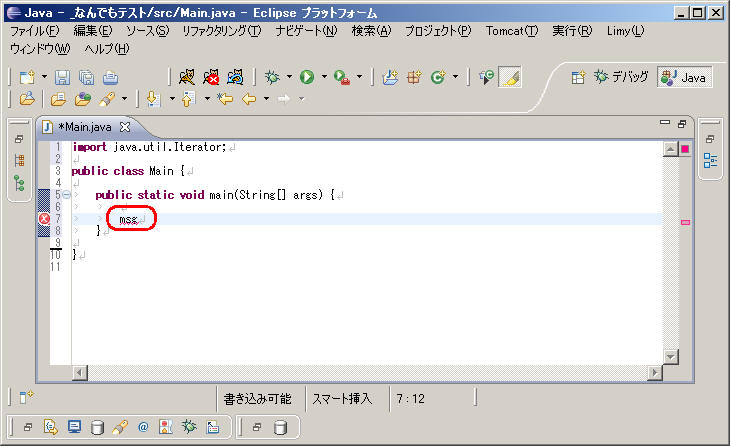Switch to the Java perspective

685,77
